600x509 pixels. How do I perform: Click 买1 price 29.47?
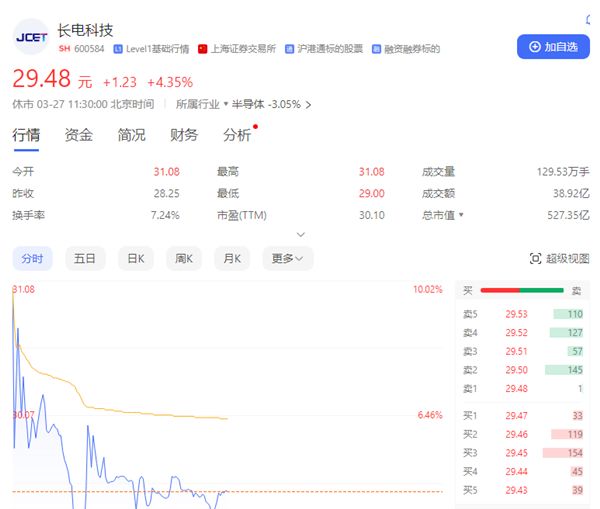pyautogui.click(x=516, y=416)
